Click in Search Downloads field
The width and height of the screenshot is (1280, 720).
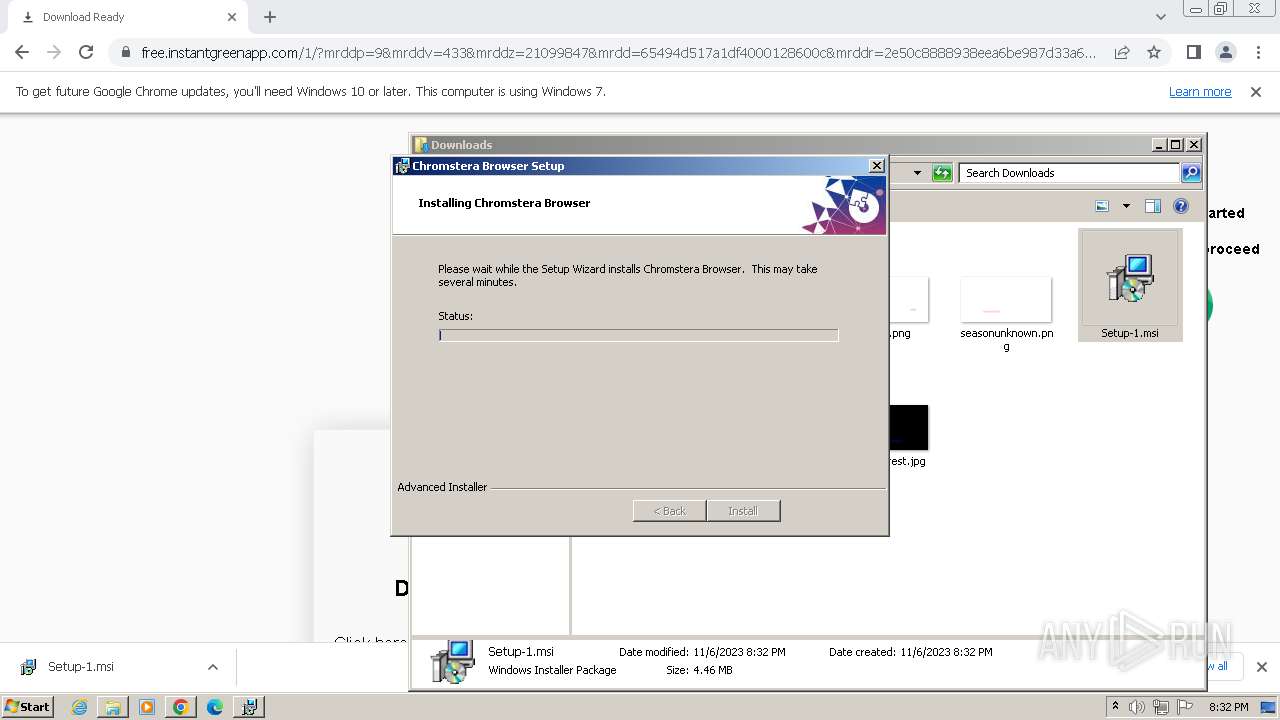[x=1069, y=173]
